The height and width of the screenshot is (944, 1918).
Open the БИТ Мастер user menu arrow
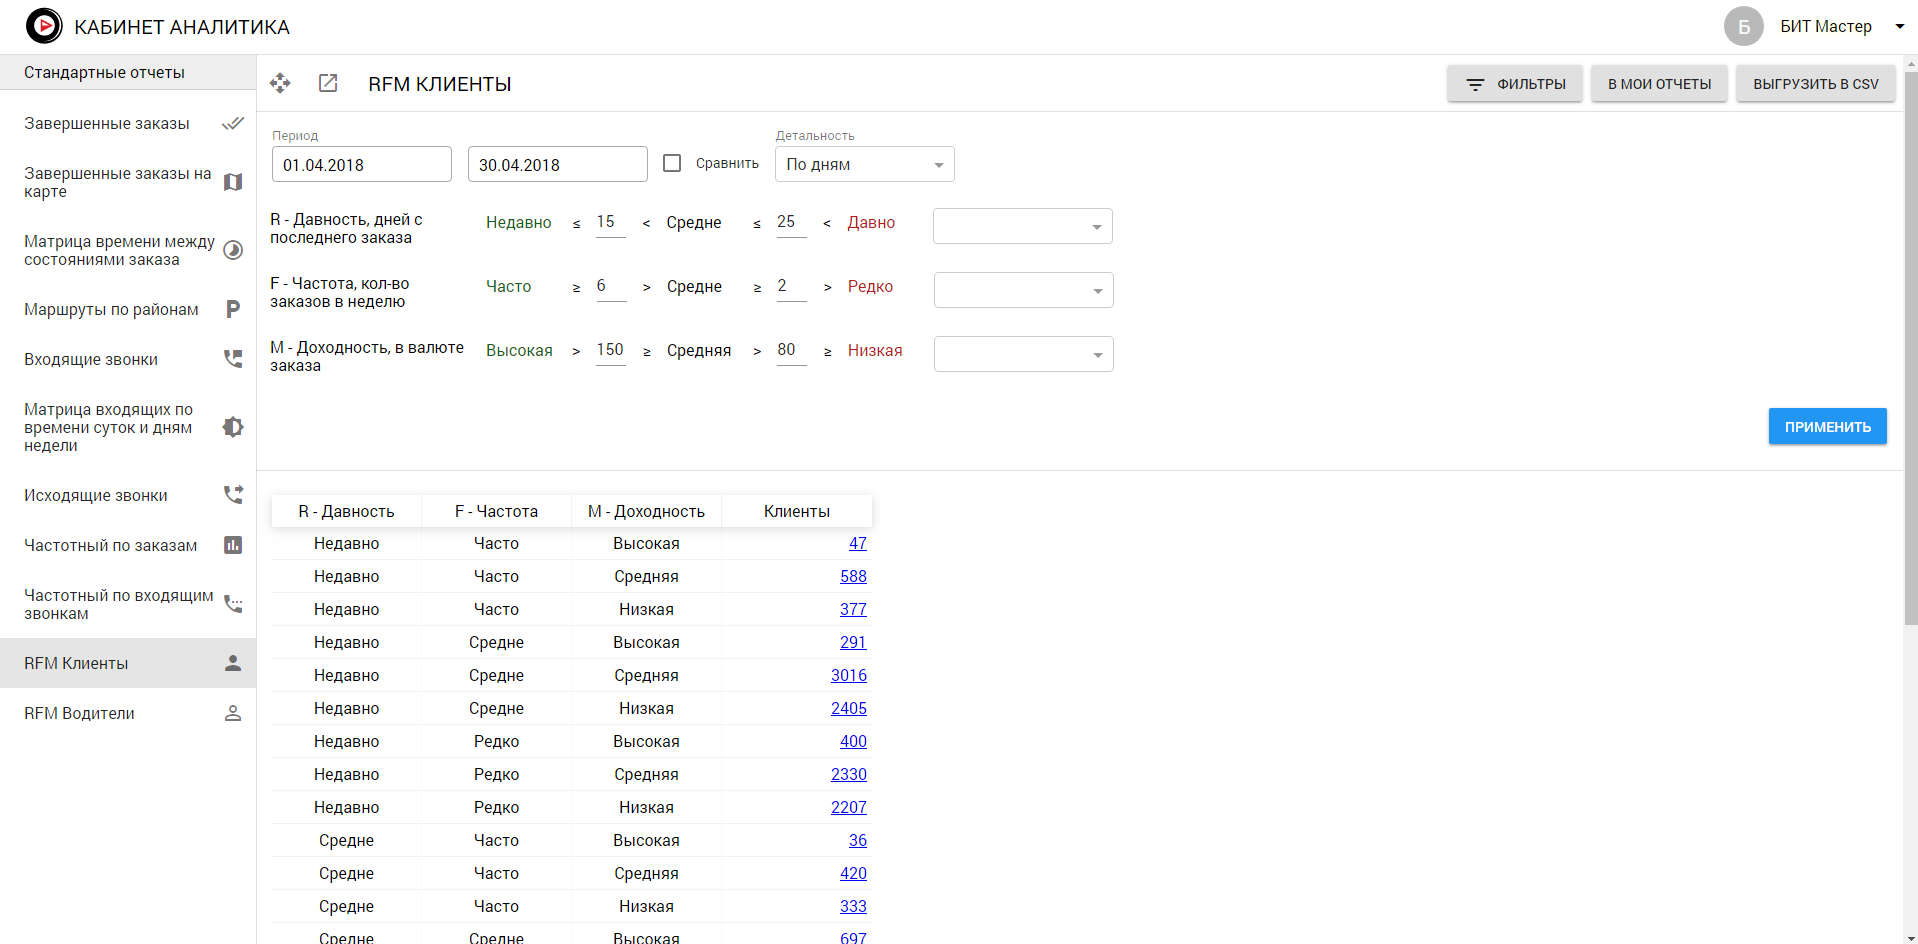[x=1899, y=27]
